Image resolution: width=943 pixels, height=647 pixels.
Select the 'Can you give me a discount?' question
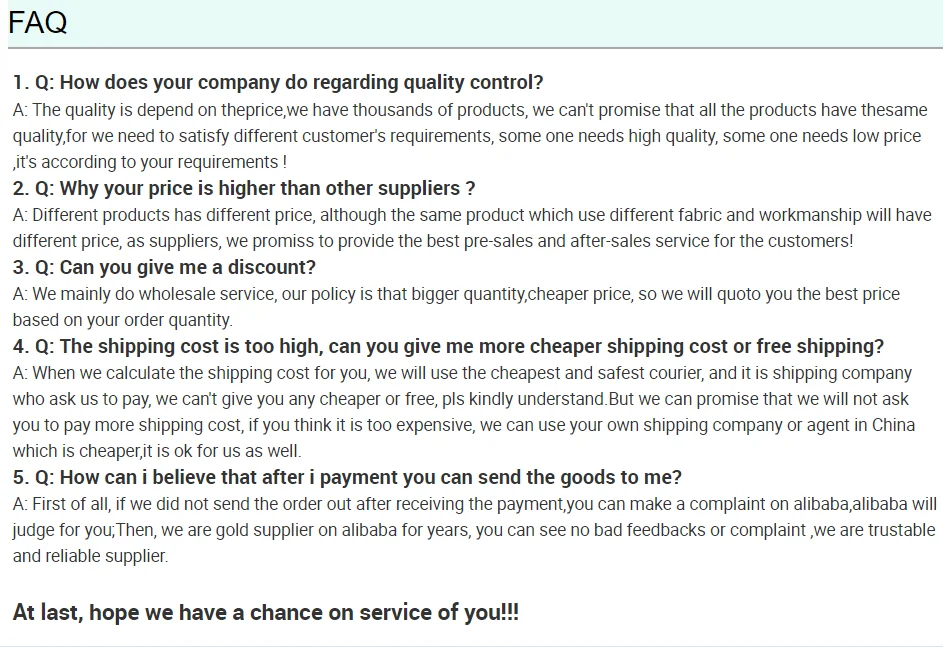[164, 268]
